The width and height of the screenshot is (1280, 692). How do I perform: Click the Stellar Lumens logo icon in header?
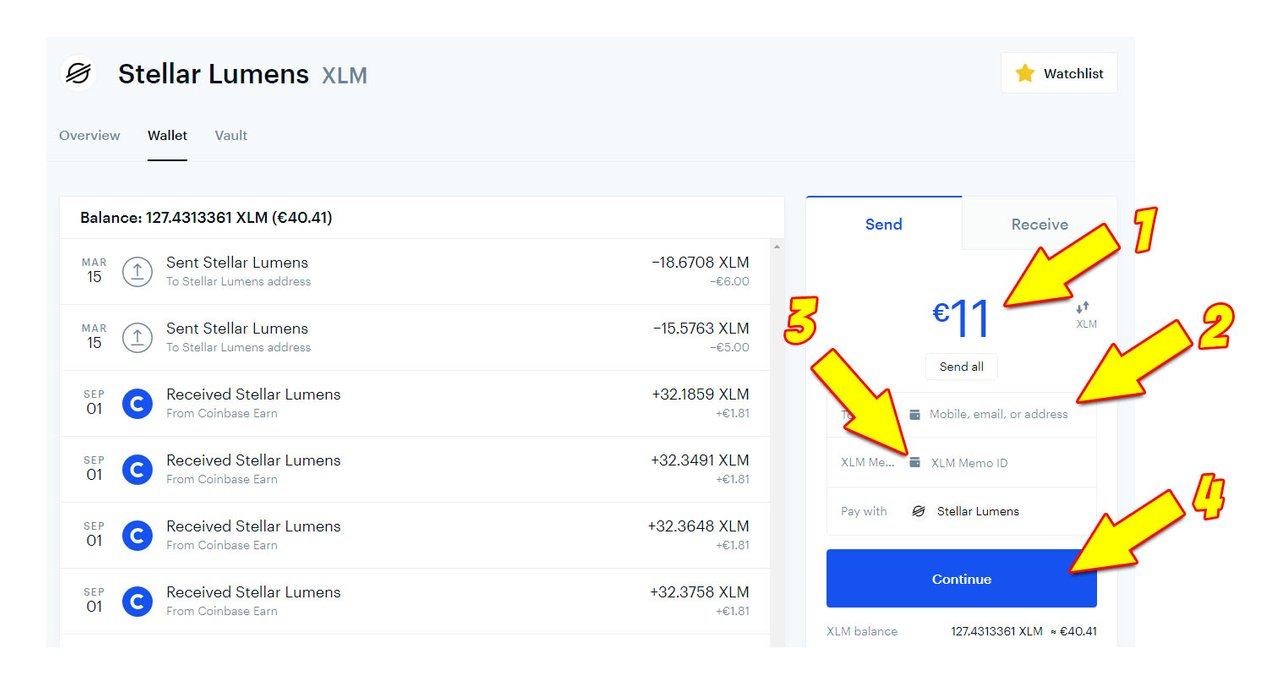coord(77,73)
